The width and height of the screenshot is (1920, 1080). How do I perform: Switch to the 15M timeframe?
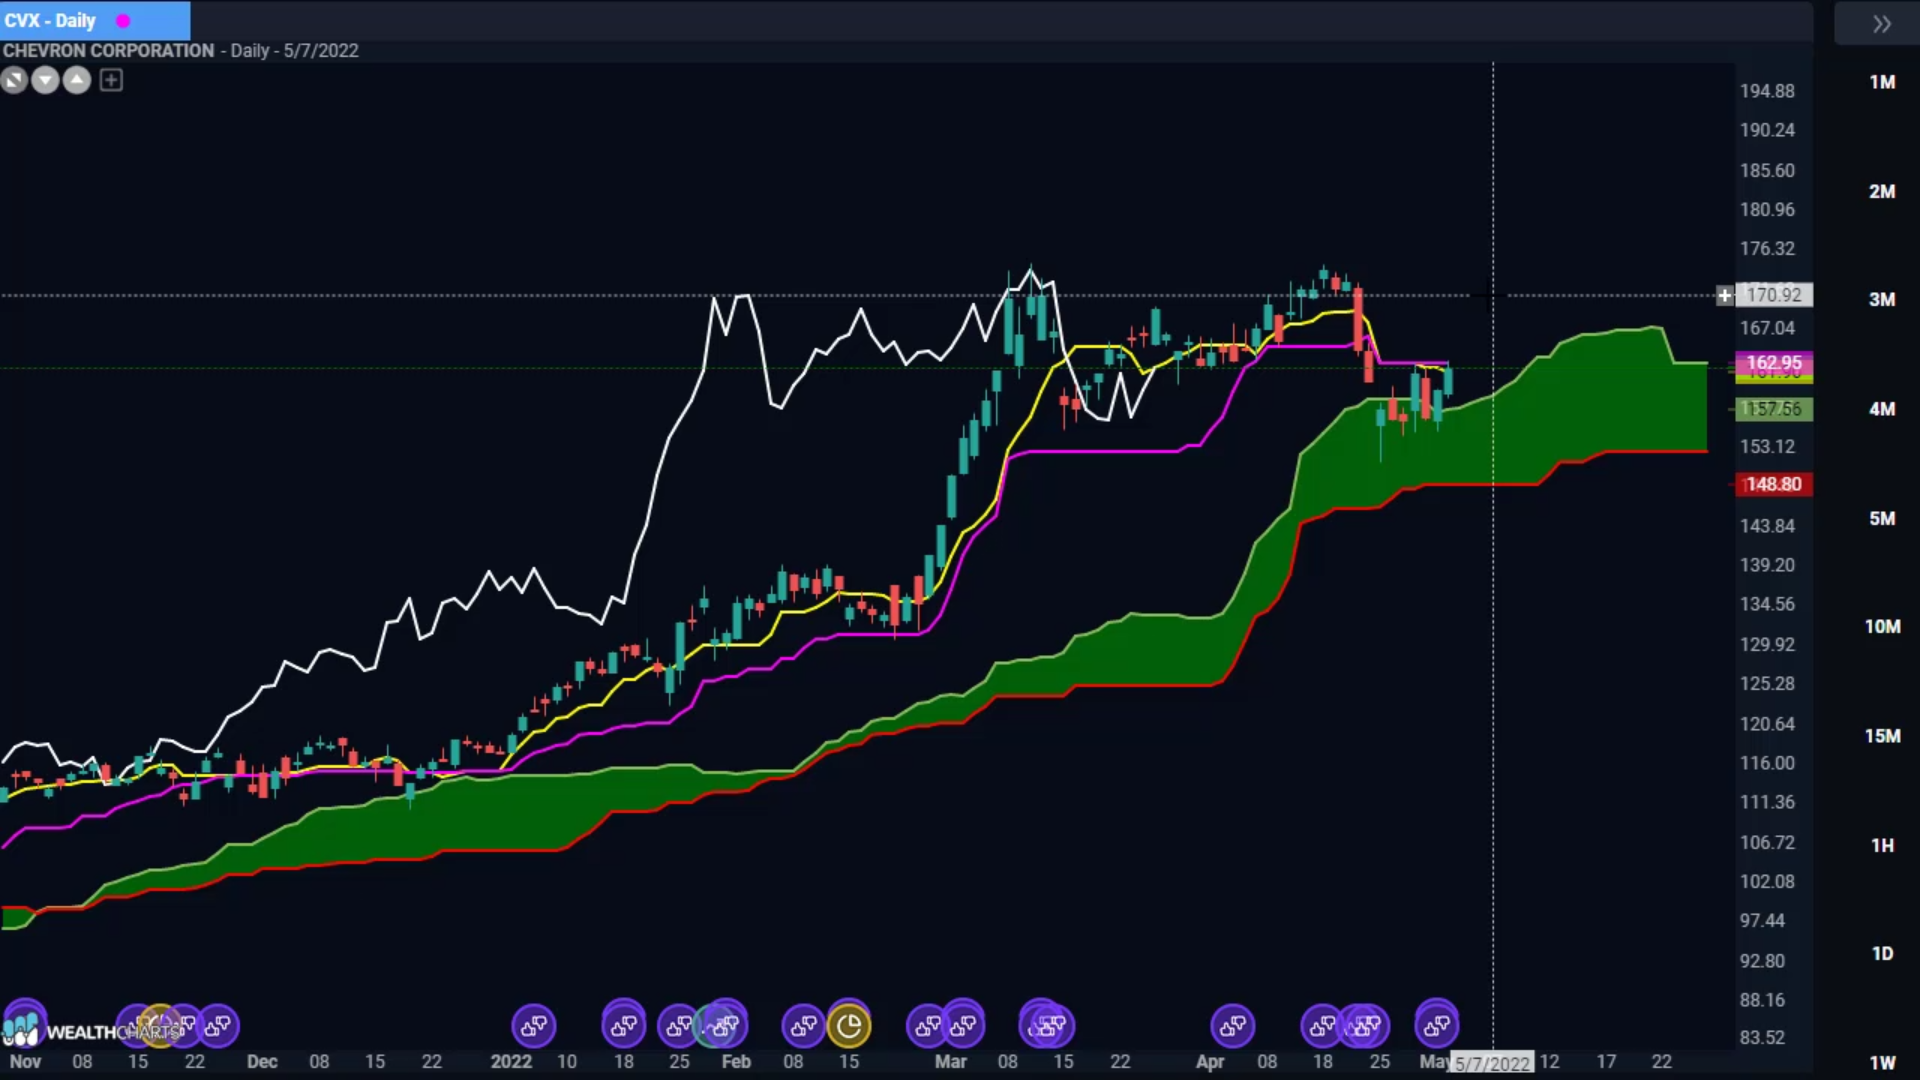tap(1882, 736)
